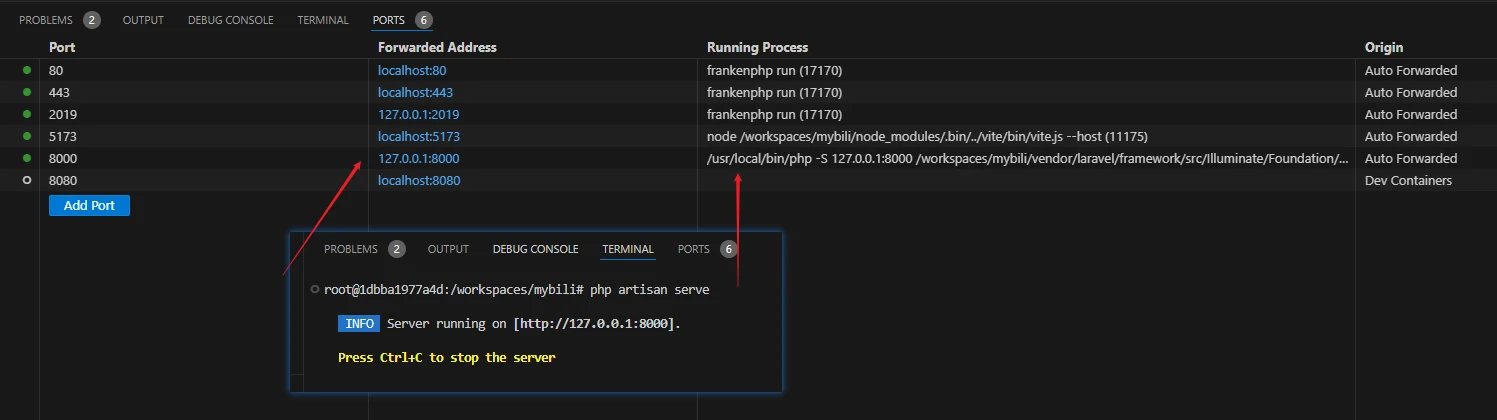Open forwarded address localhost:5173
Viewport: 1497px width, 420px height.
pyautogui.click(x=419, y=136)
